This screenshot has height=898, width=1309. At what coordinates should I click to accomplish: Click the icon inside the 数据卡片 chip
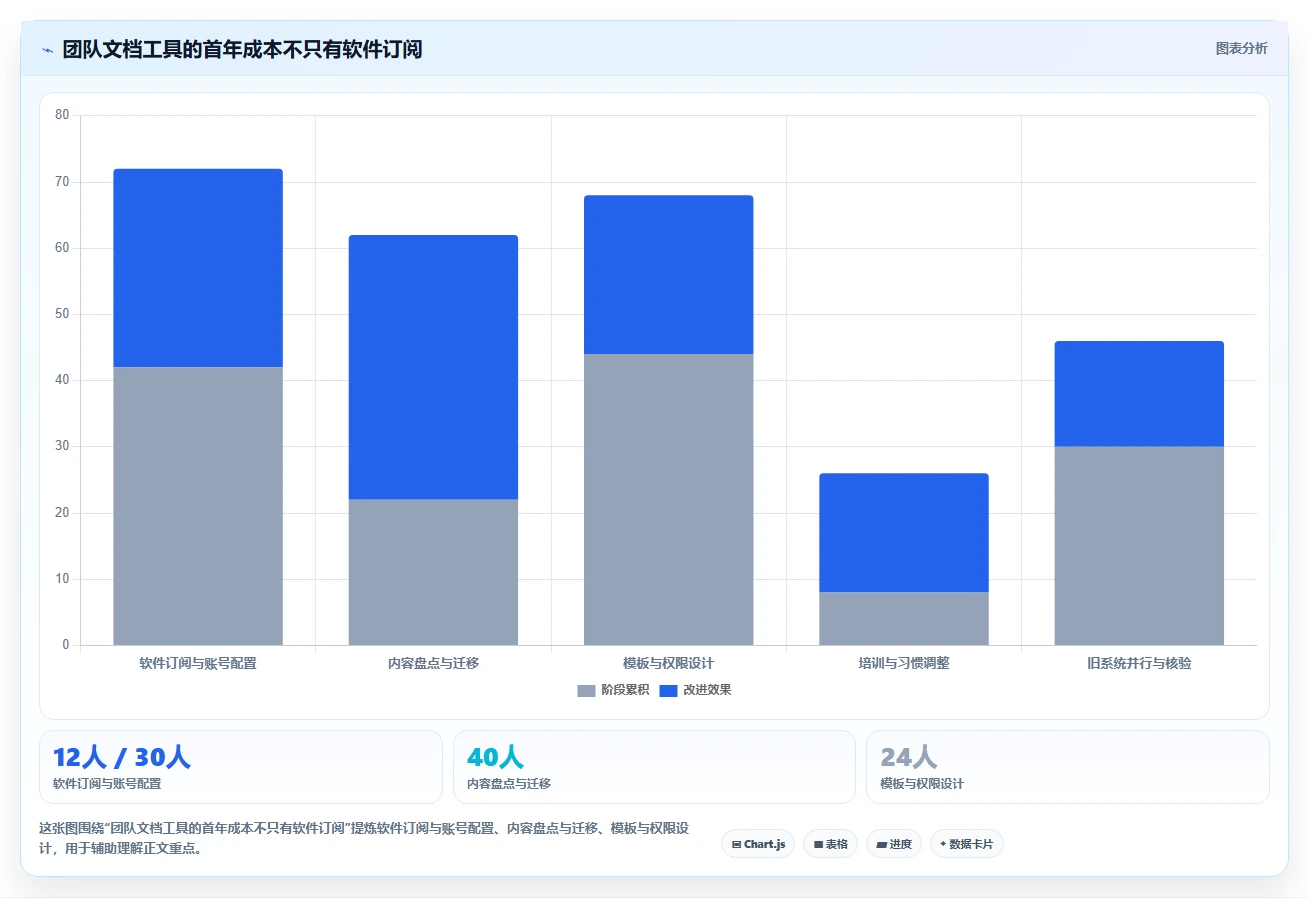pos(943,844)
